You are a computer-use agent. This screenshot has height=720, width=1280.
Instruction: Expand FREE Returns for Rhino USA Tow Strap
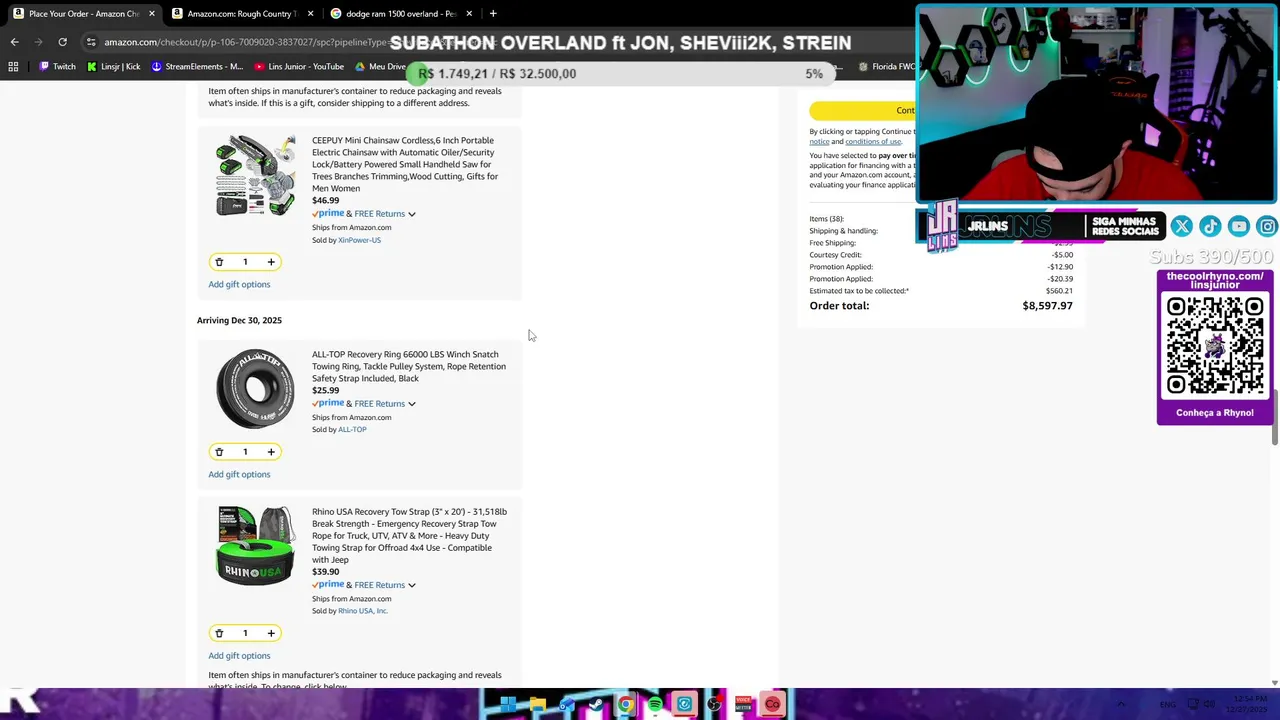(411, 585)
